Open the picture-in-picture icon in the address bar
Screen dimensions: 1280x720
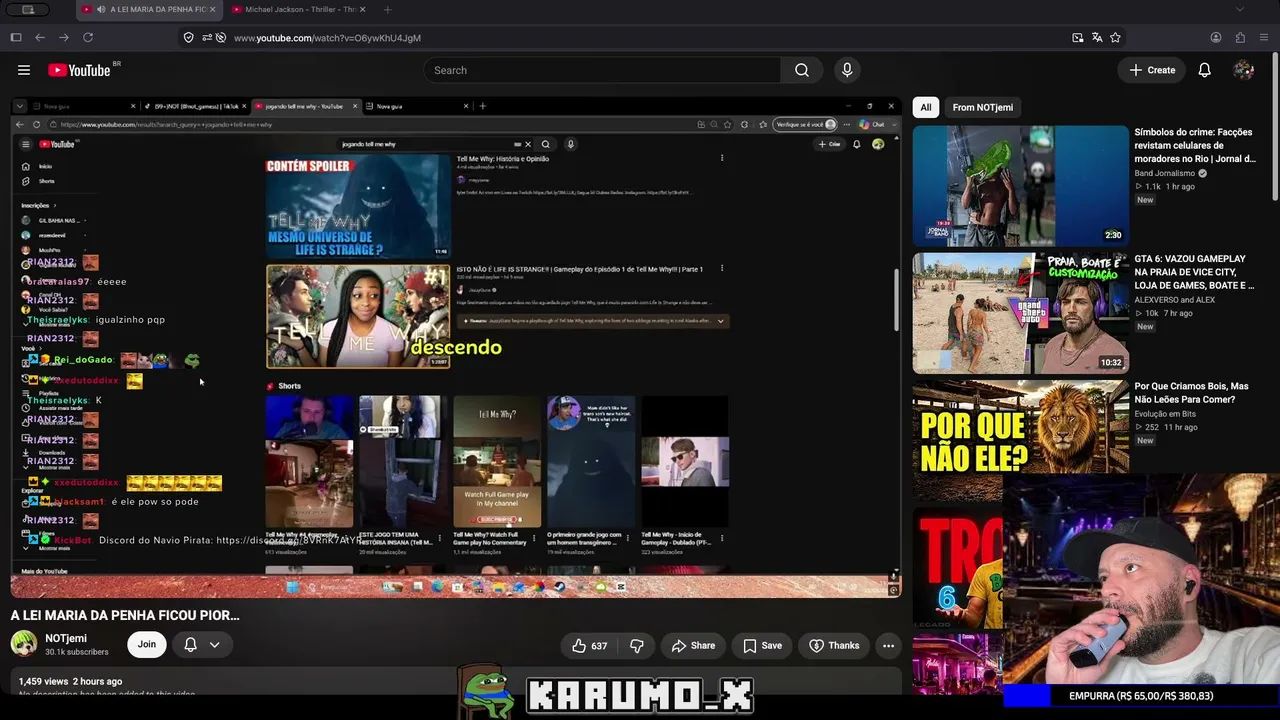click(1078, 38)
